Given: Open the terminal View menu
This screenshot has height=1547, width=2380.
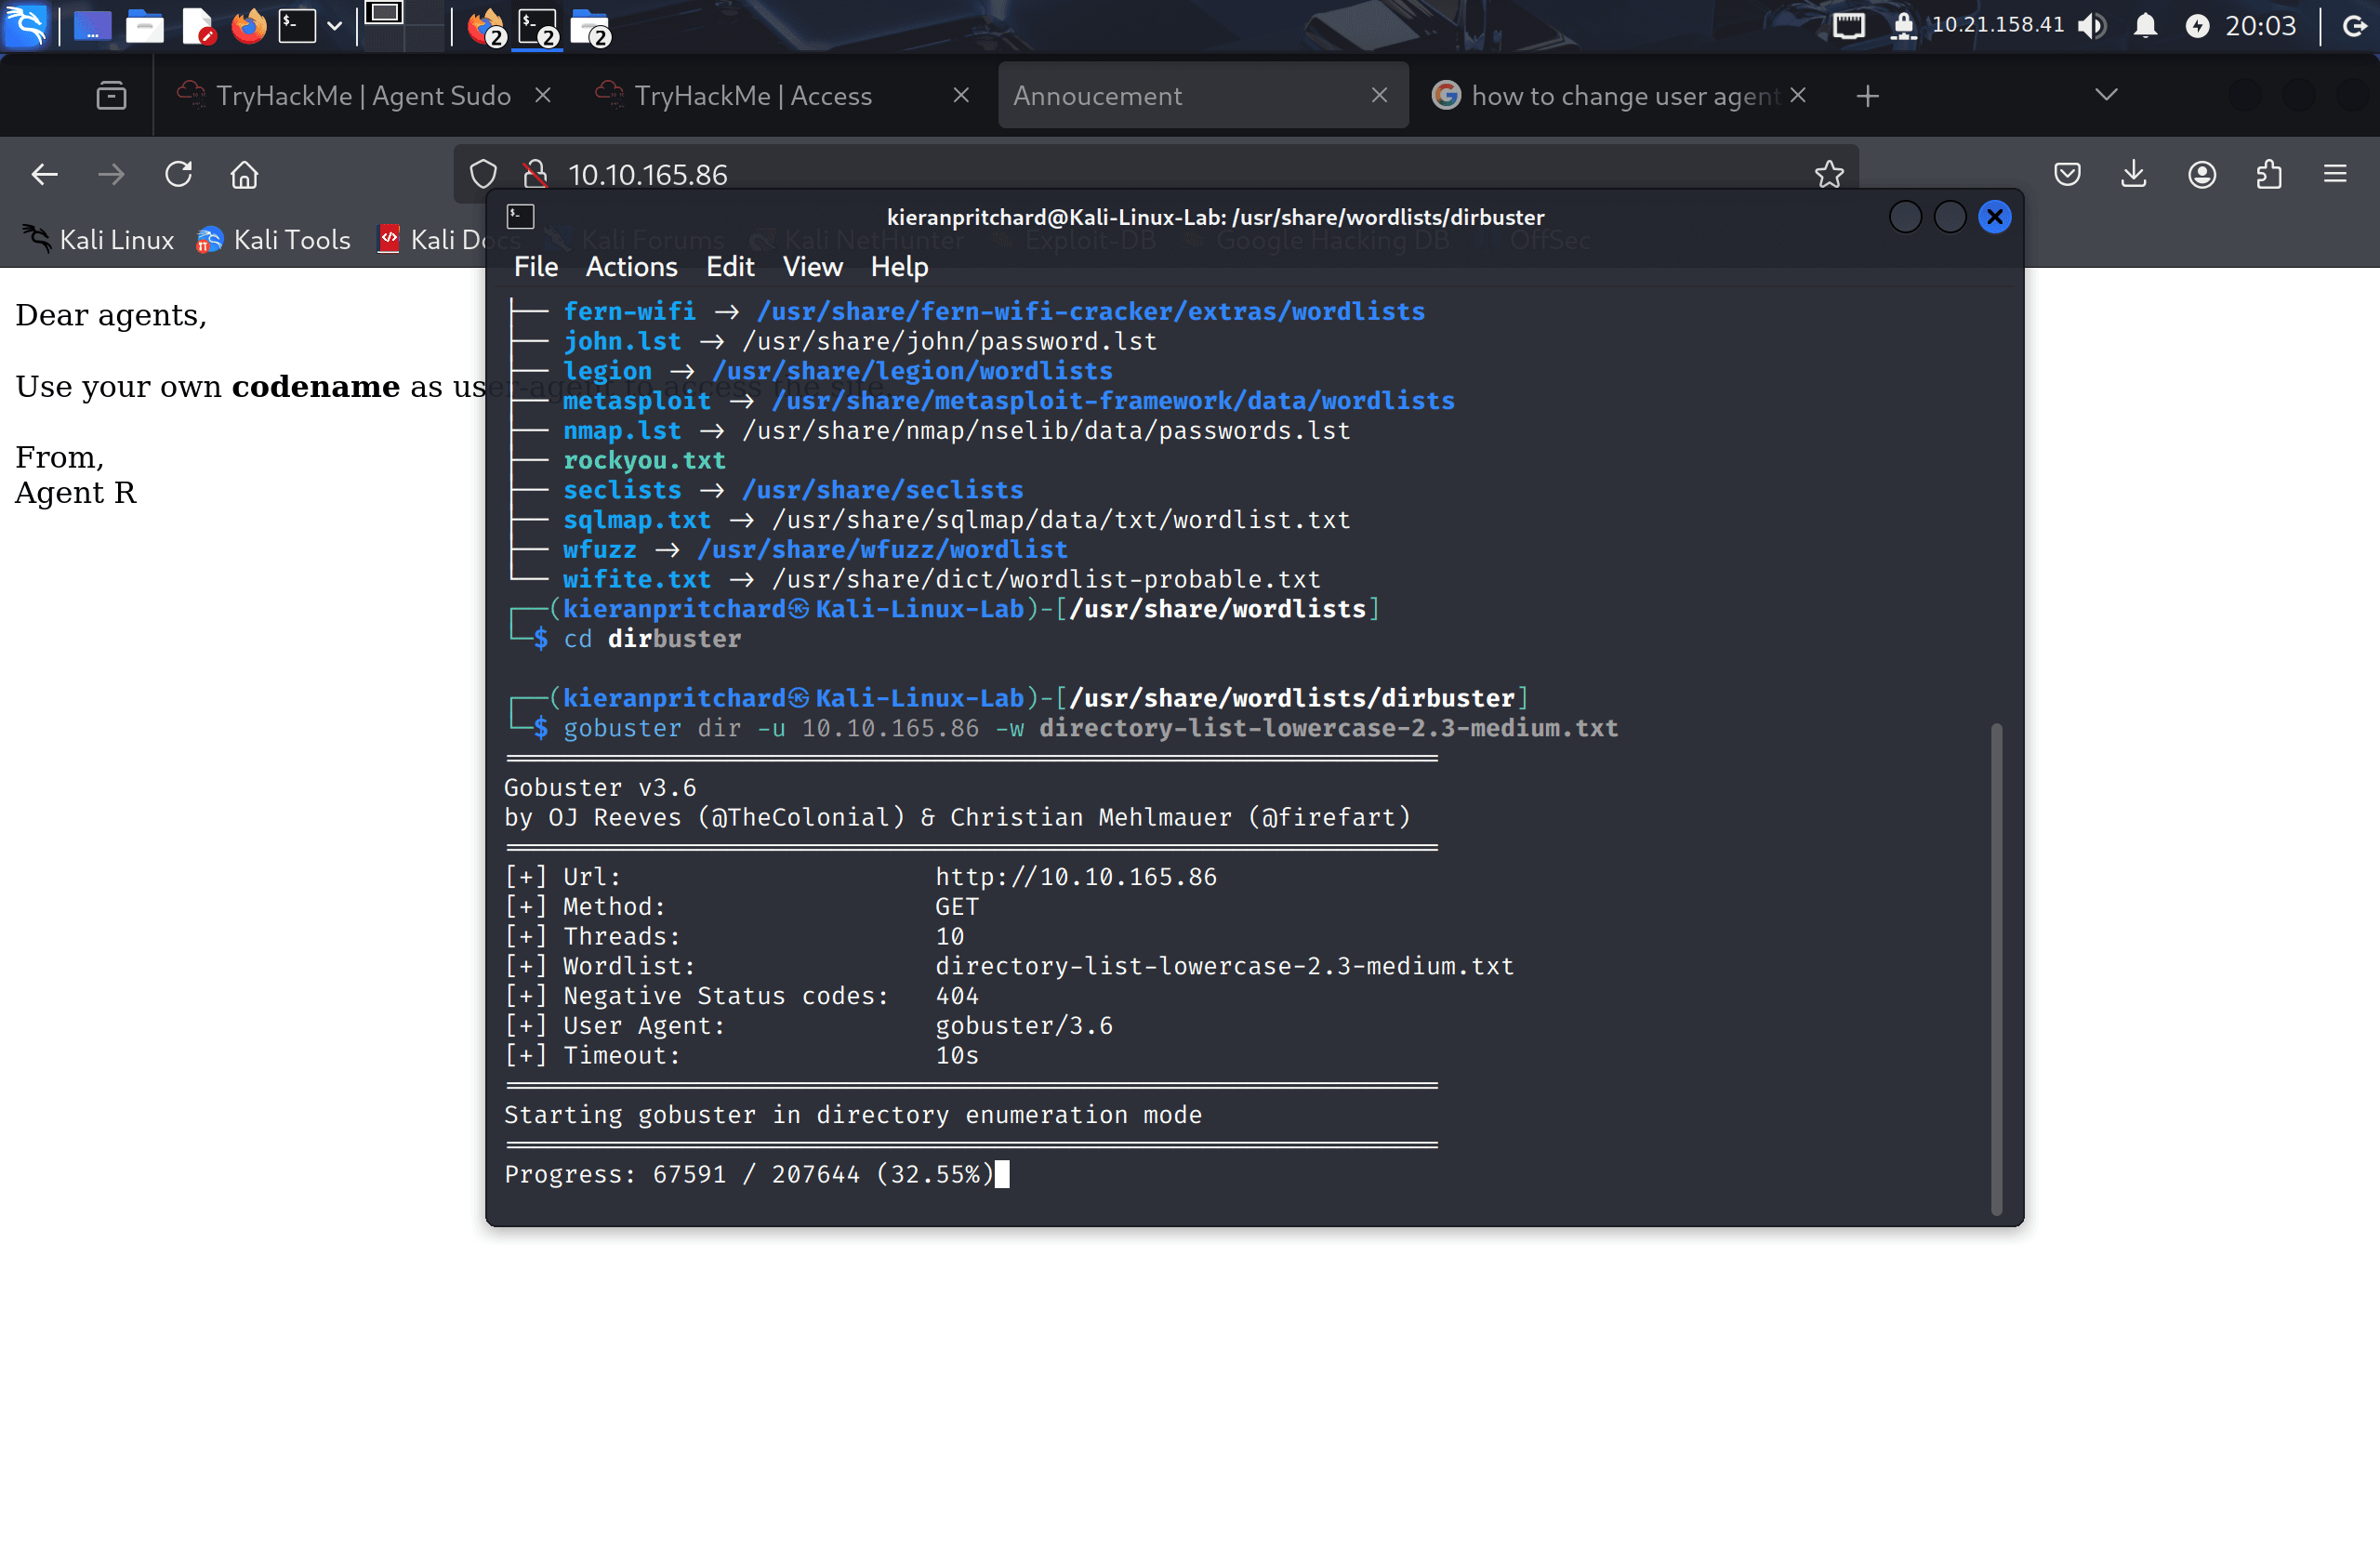Looking at the screenshot, I should coord(812,267).
